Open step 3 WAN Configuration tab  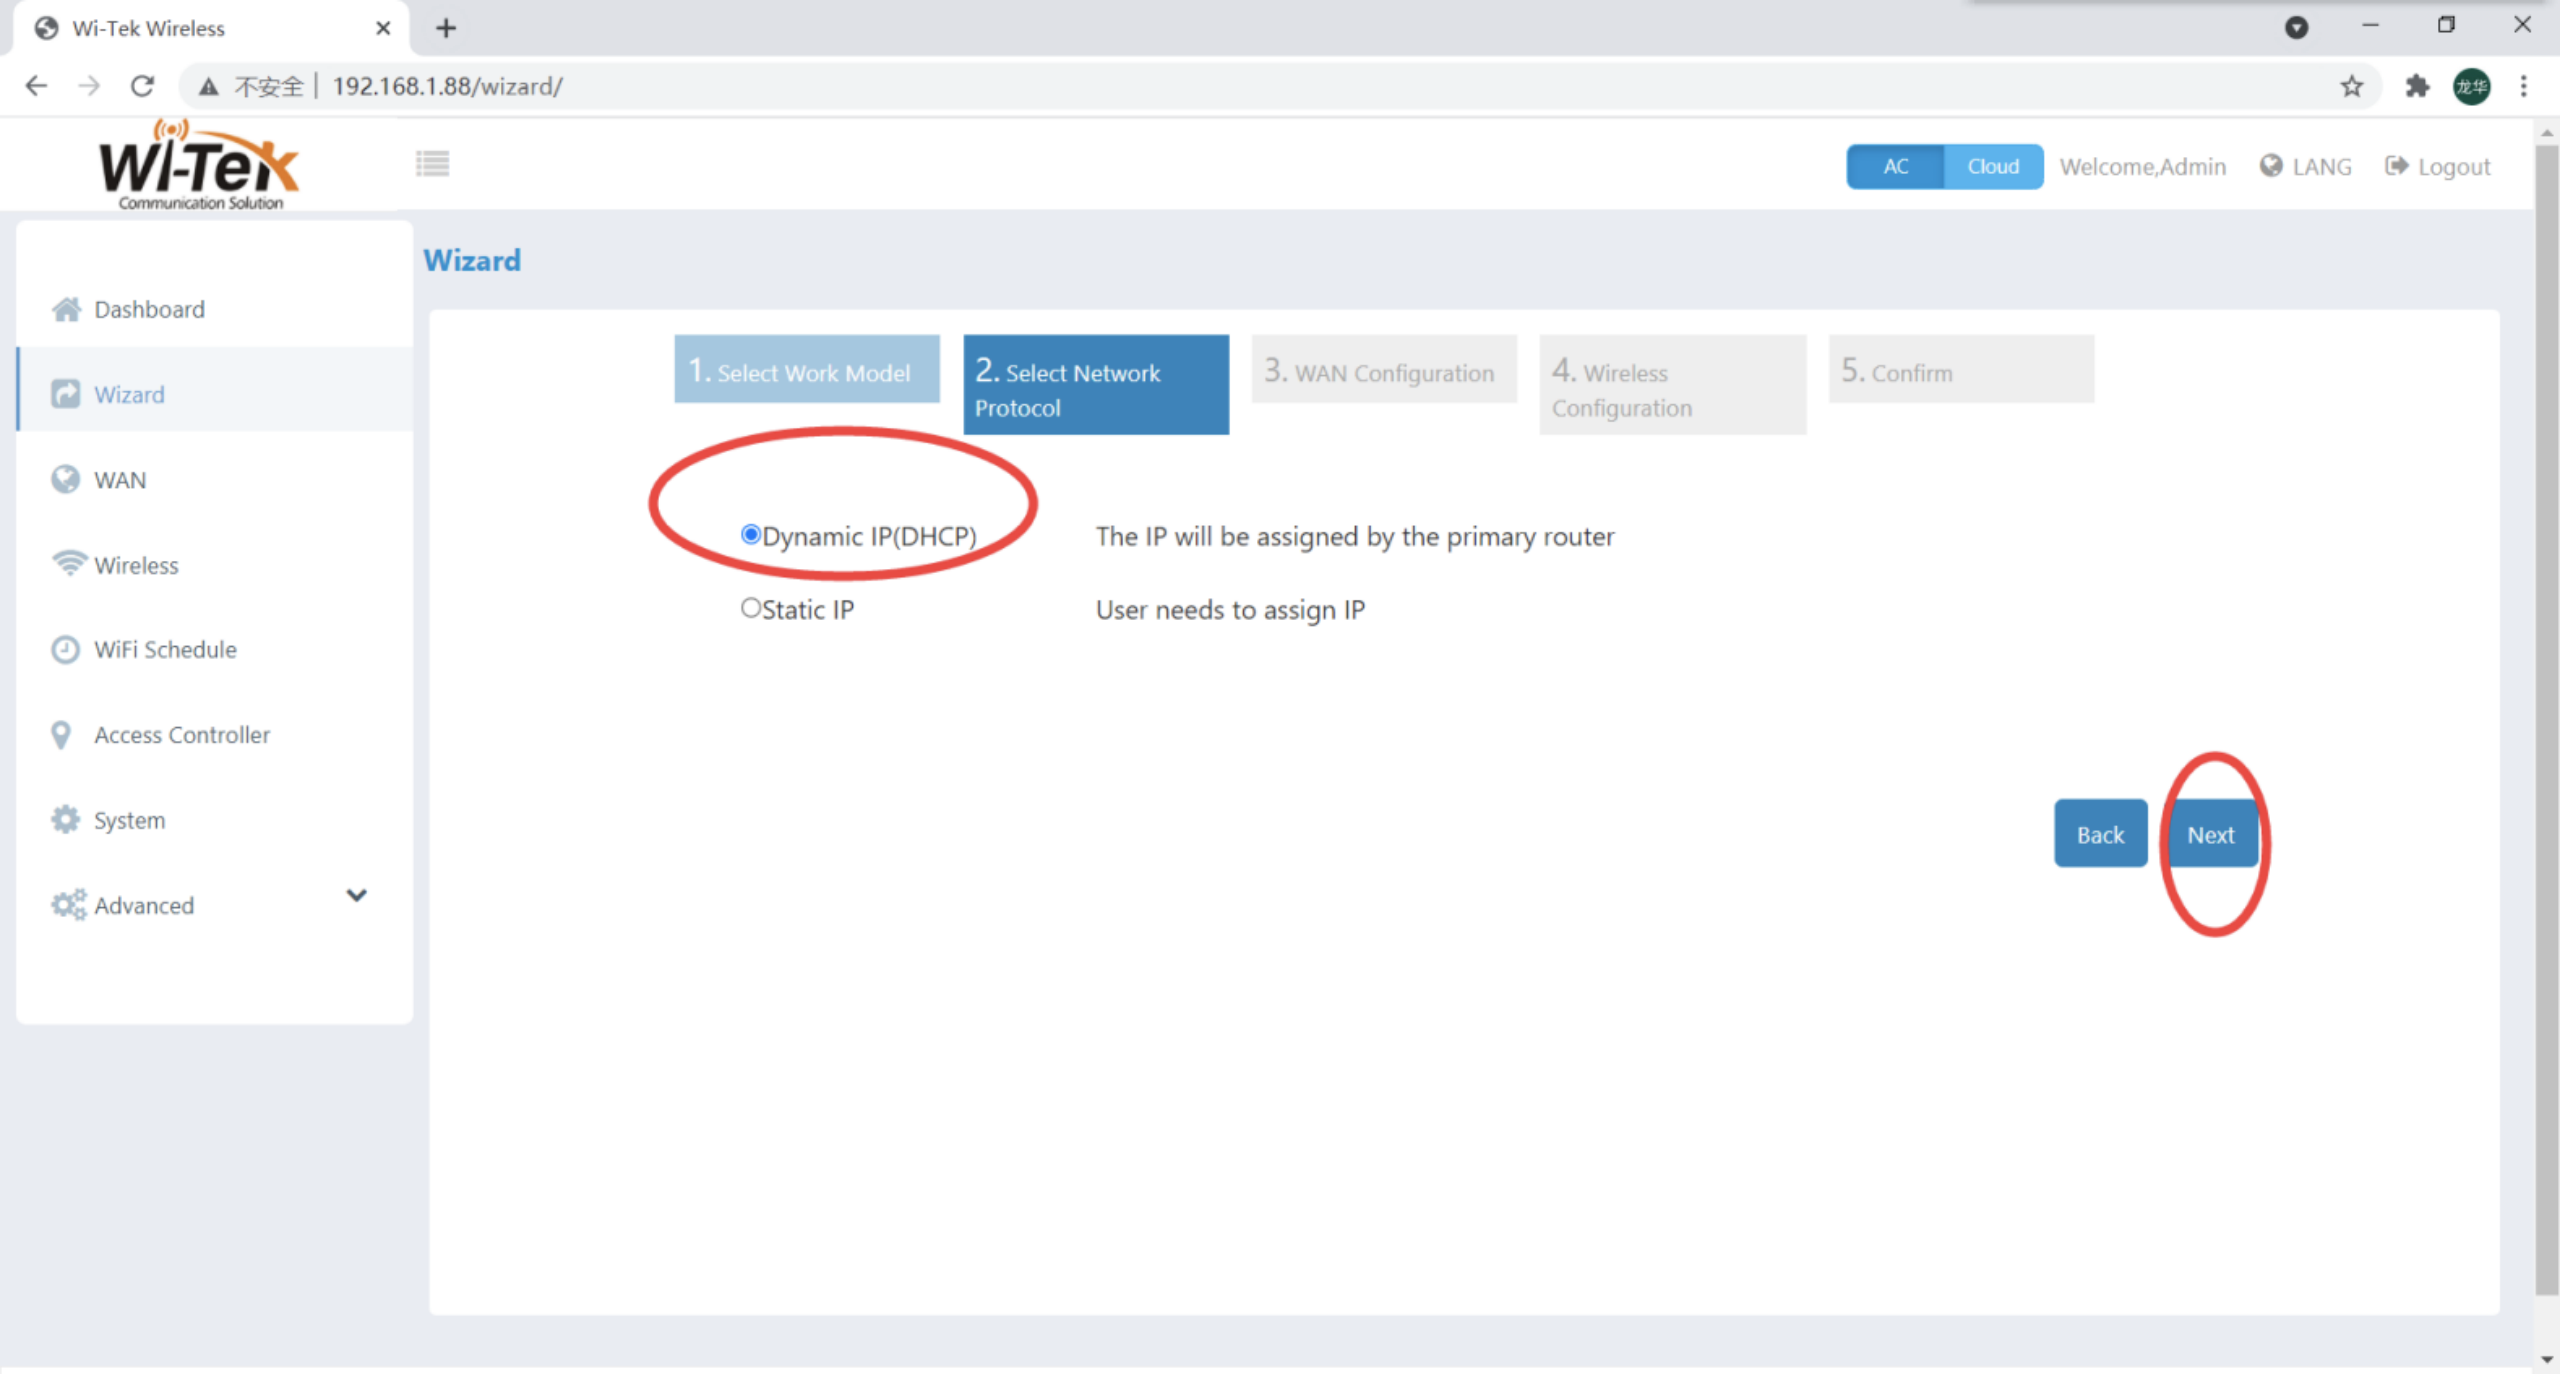coord(1383,370)
